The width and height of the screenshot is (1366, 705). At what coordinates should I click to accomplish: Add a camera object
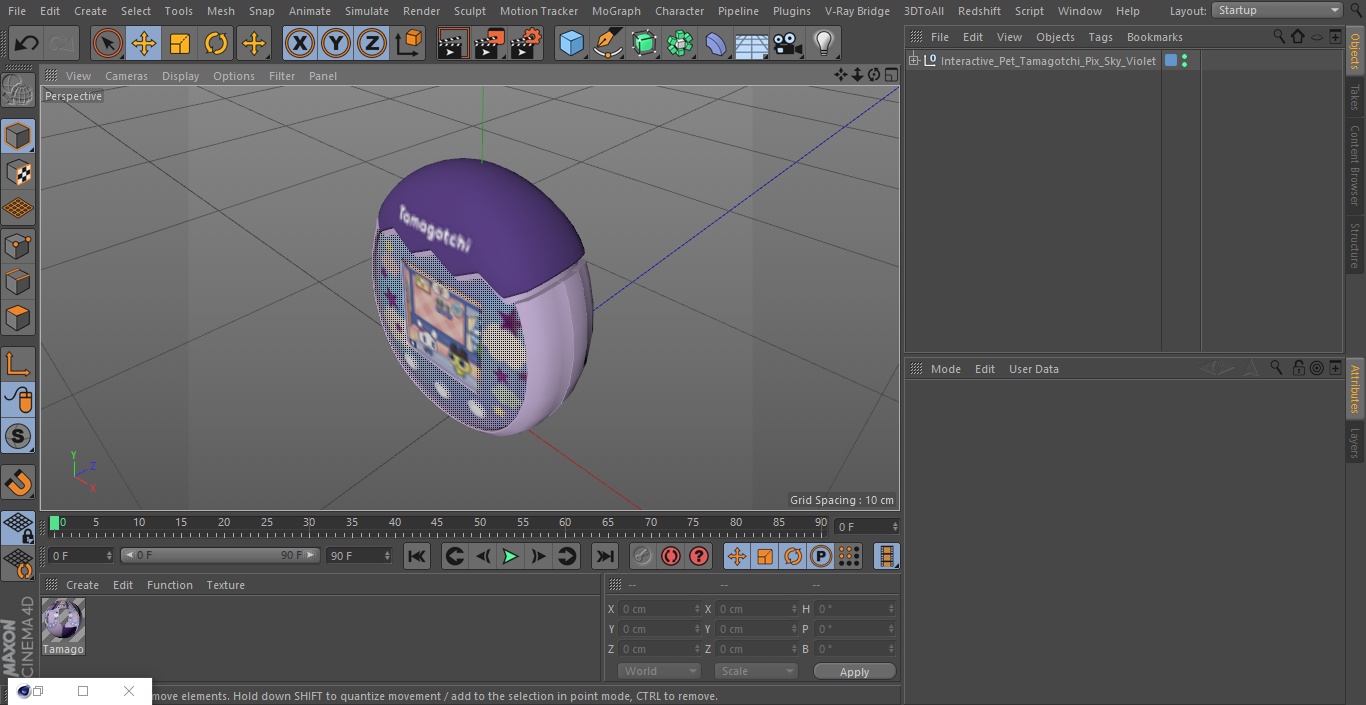(788, 43)
